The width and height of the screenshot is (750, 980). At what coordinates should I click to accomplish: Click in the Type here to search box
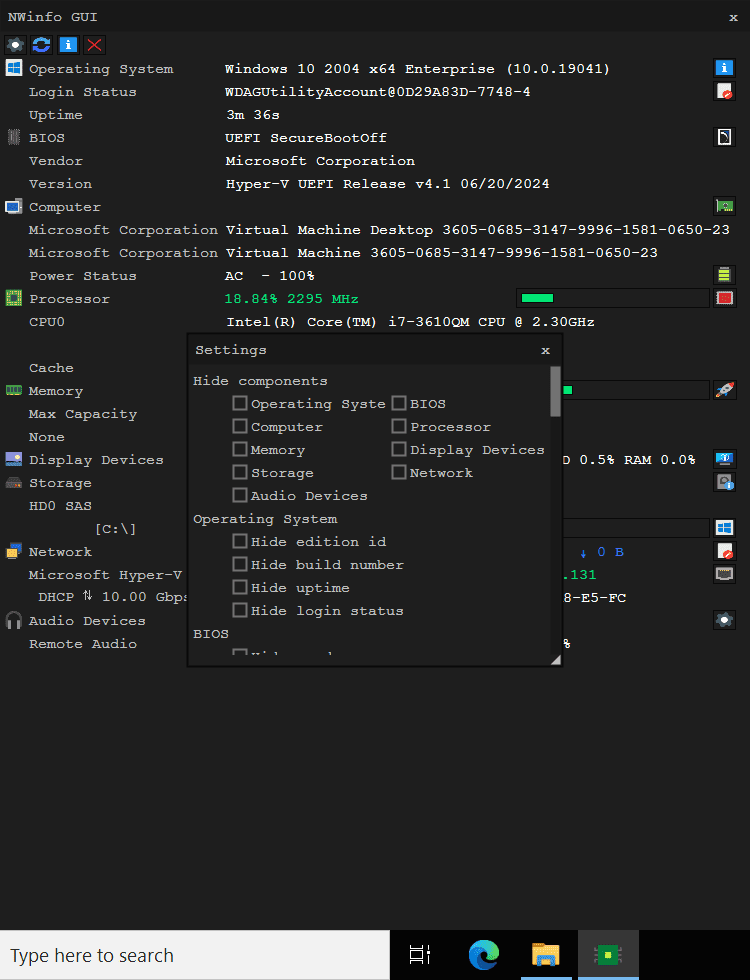(195, 955)
